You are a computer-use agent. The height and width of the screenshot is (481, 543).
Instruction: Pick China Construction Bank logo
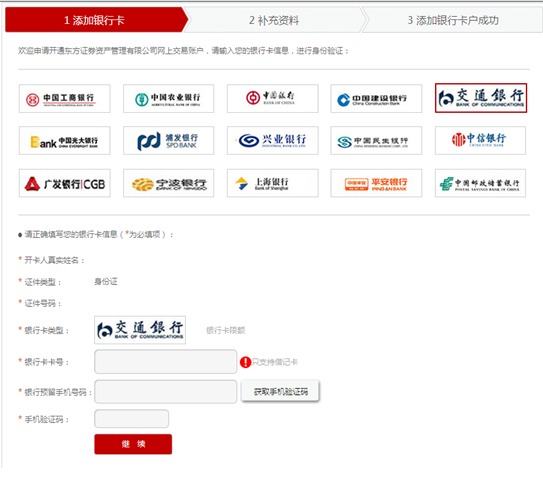376,99
